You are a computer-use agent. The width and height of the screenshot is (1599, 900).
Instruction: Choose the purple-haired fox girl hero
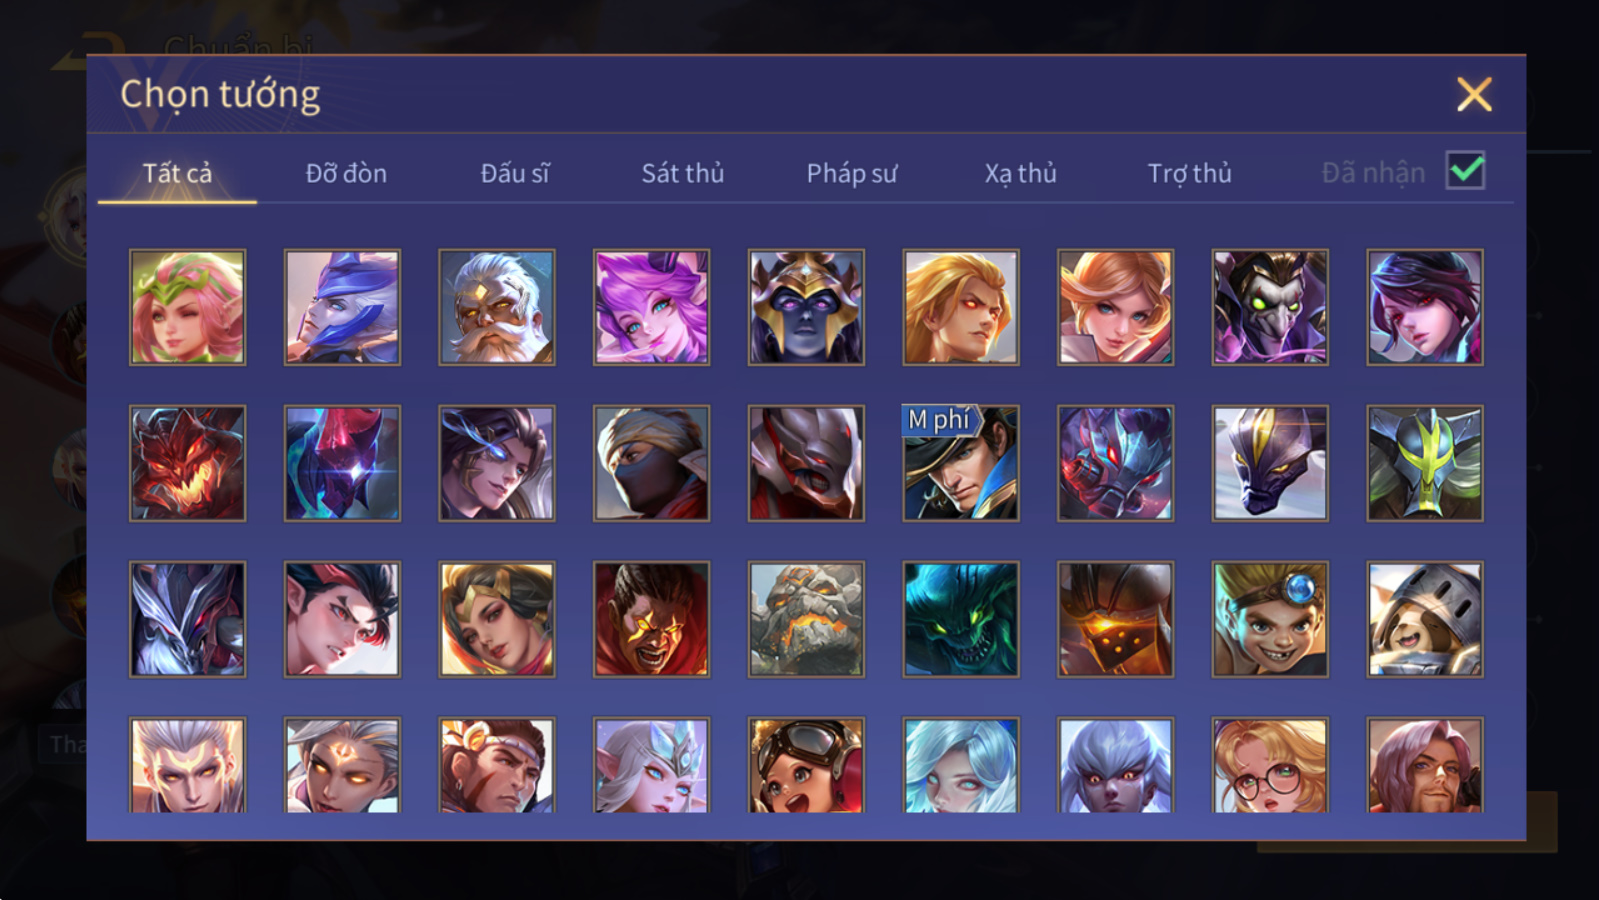pos(651,307)
